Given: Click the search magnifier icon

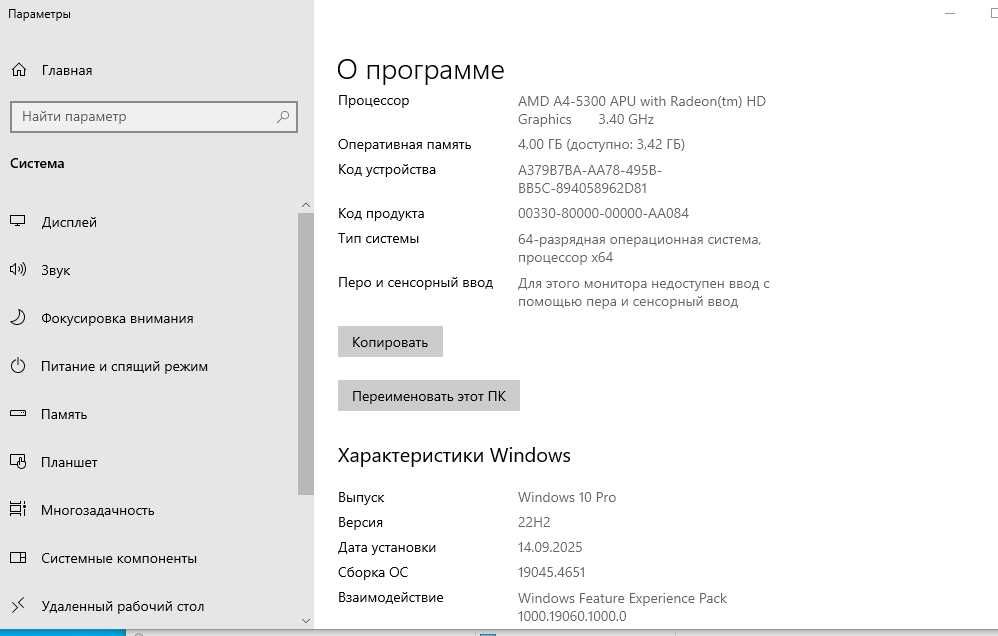Looking at the screenshot, I should tap(283, 117).
